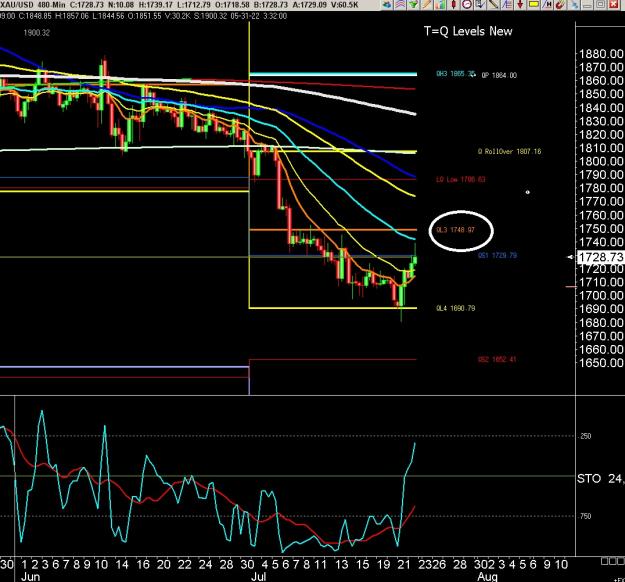This screenshot has height=582, width=625.
Task: Click the QH3 1865 level label
Action: 456,74
